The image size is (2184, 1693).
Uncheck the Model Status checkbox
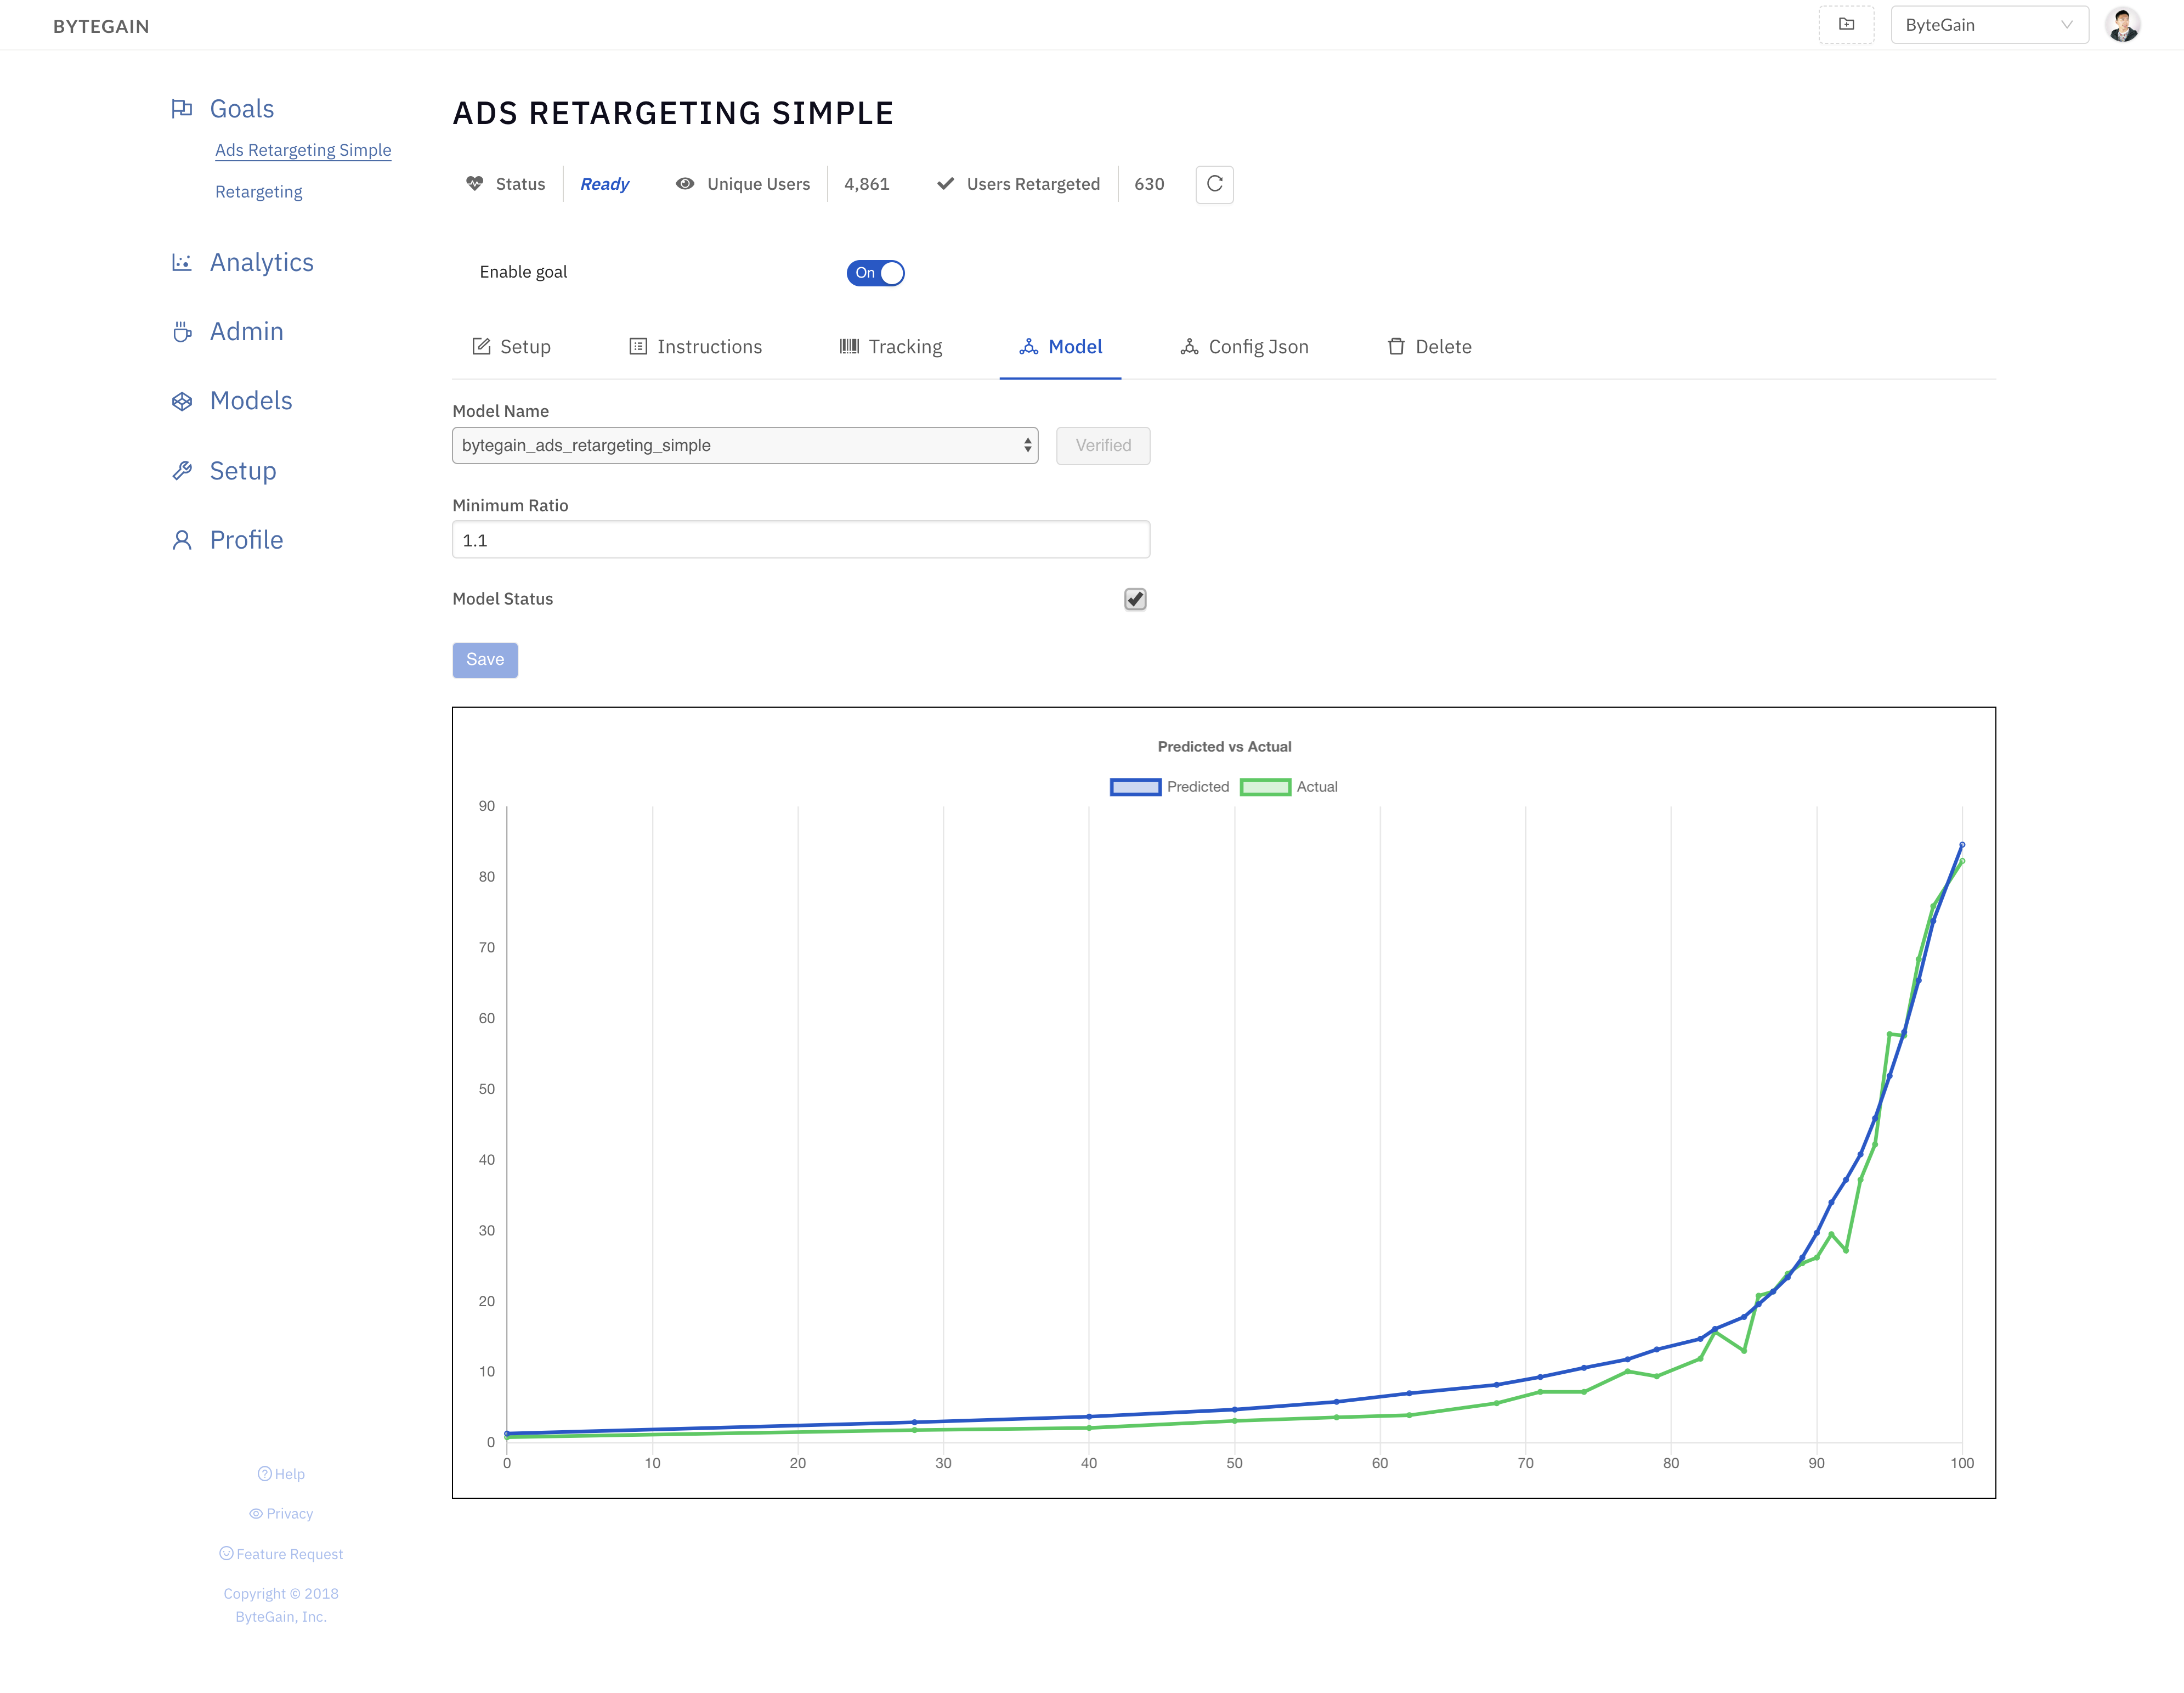pyautogui.click(x=1134, y=599)
